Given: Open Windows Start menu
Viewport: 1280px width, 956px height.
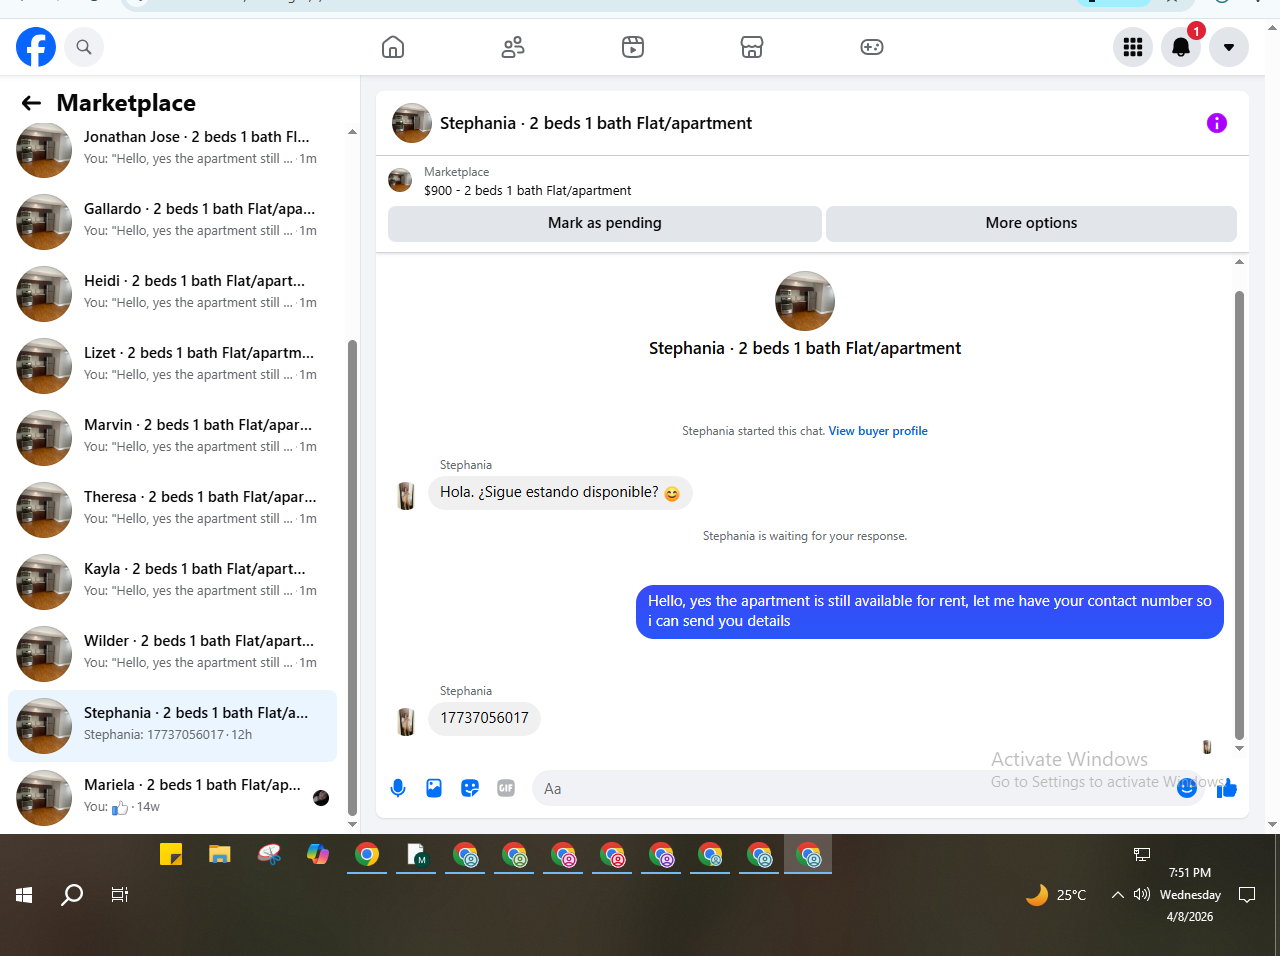Looking at the screenshot, I should [x=24, y=895].
